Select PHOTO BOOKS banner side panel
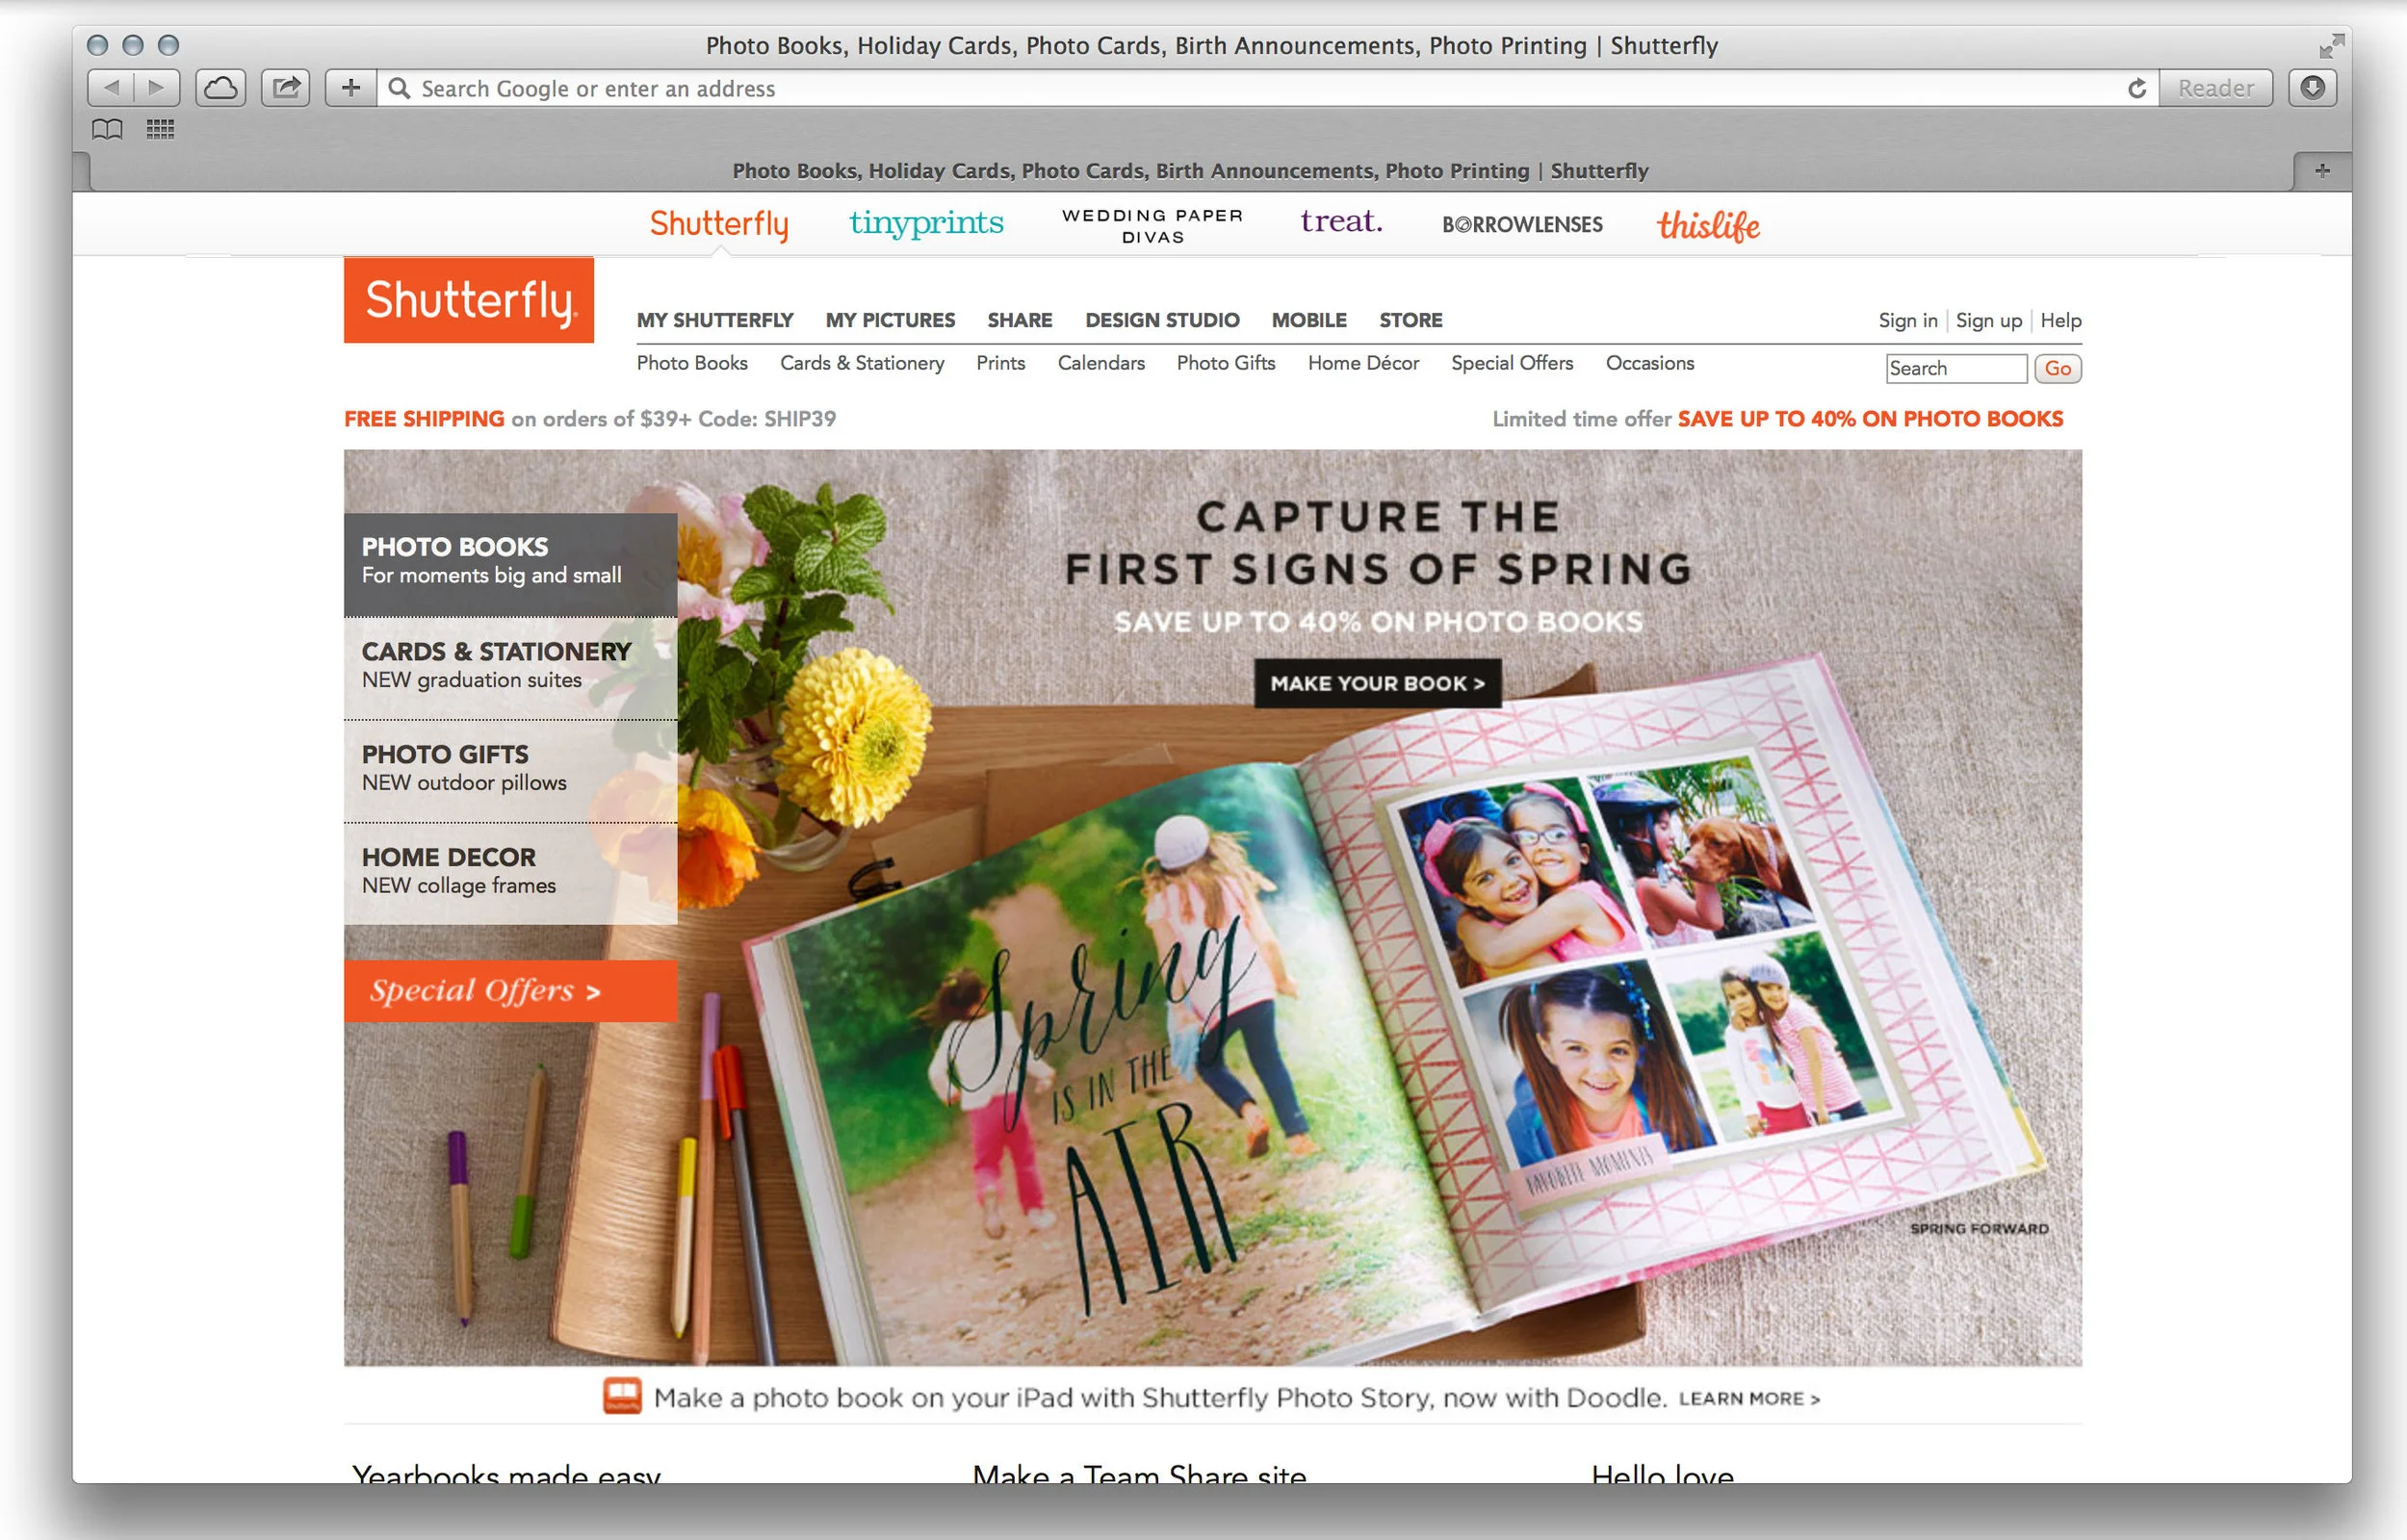Image resolution: width=2407 pixels, height=1540 pixels. point(510,565)
